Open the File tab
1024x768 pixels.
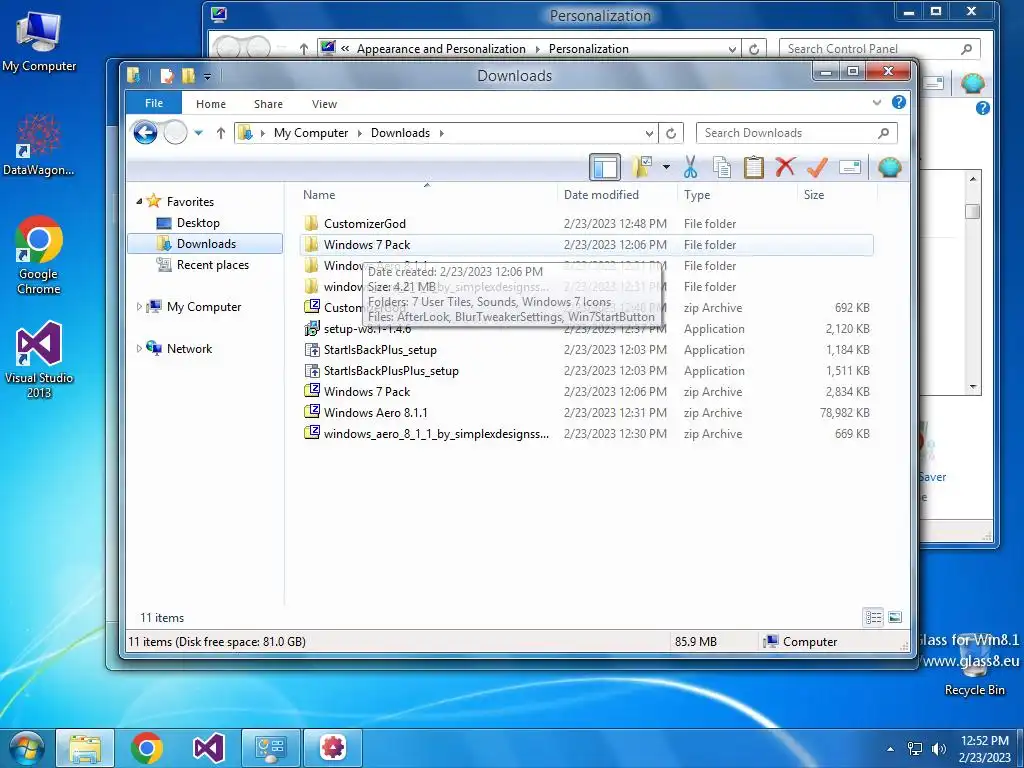154,103
